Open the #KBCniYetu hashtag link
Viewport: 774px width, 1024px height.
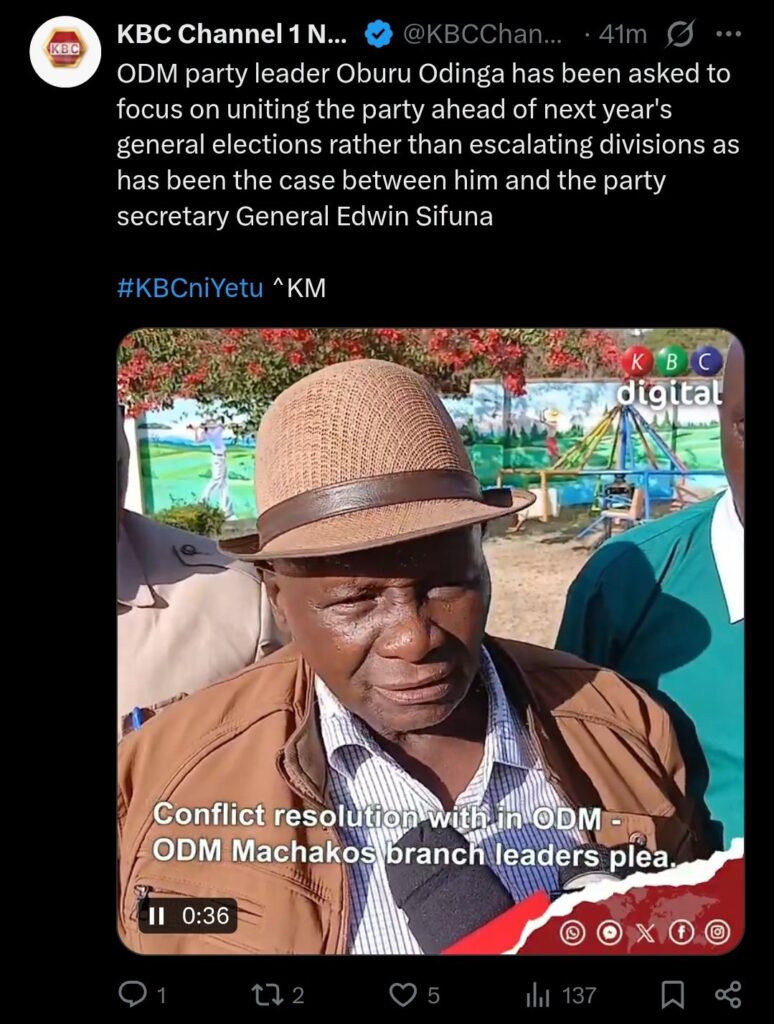[190, 287]
